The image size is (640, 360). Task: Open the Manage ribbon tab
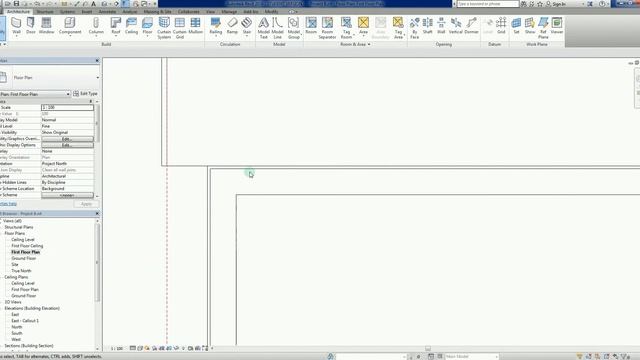point(229,12)
